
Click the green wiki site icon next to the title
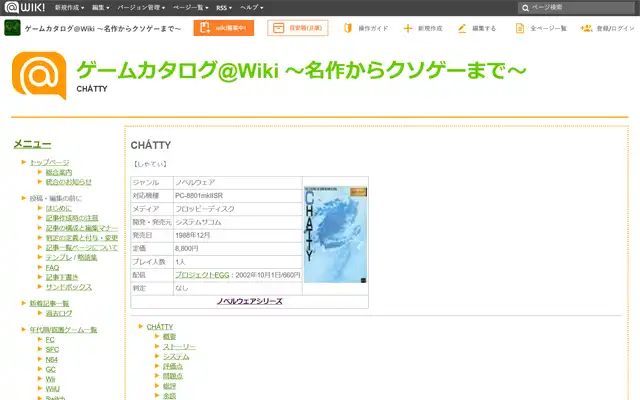coord(12,28)
